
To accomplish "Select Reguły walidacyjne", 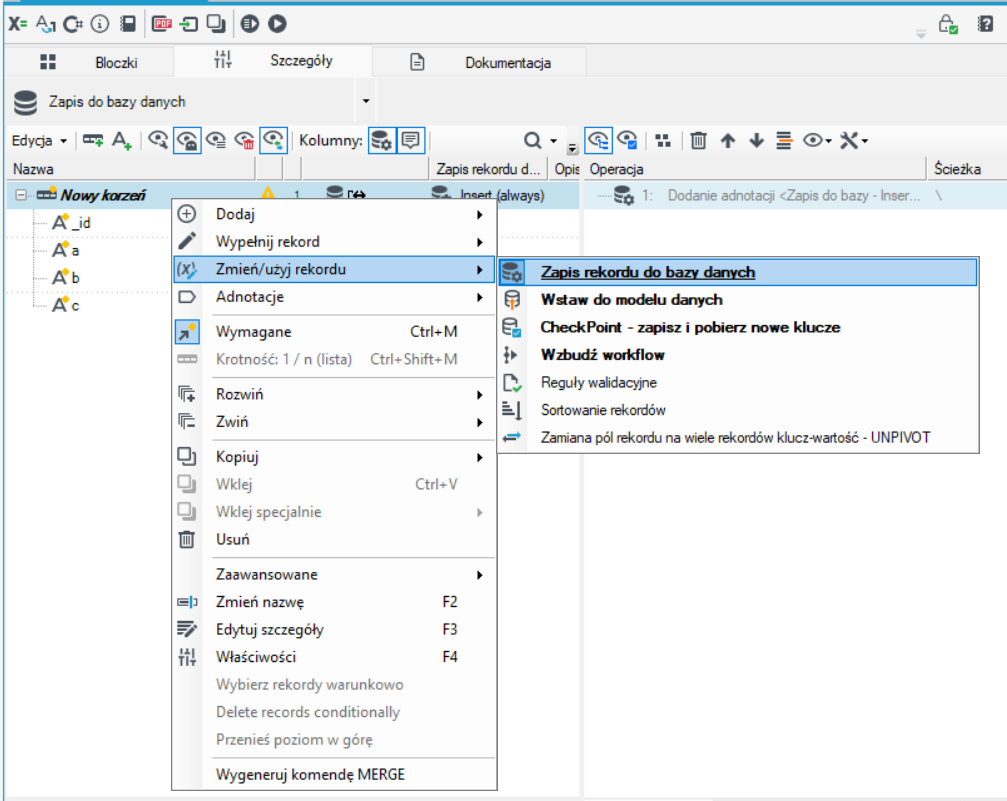I will coord(738,383).
